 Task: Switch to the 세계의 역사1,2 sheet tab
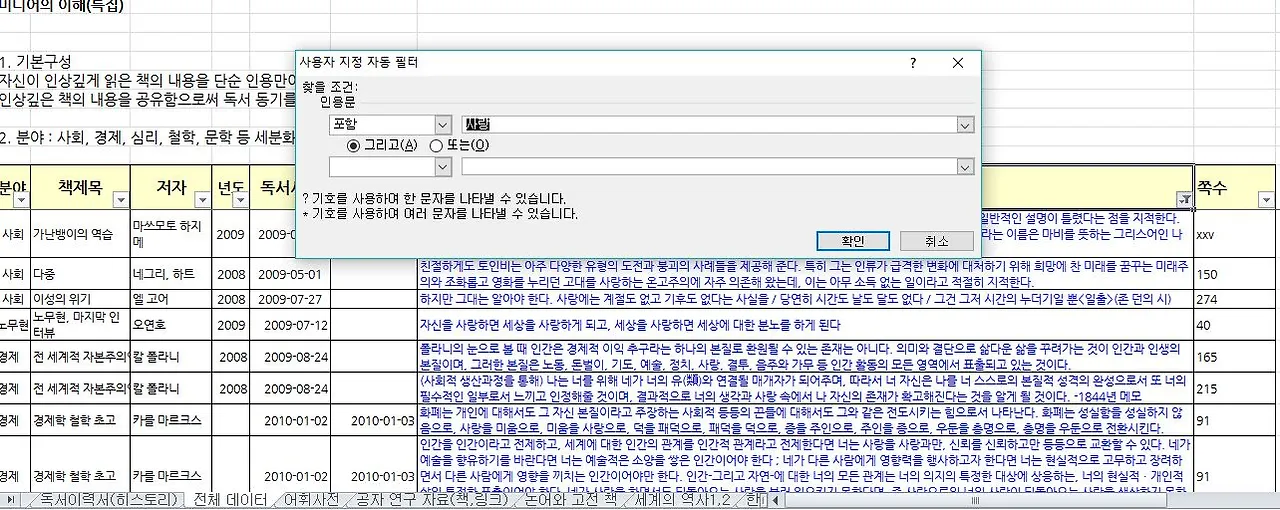(682, 500)
